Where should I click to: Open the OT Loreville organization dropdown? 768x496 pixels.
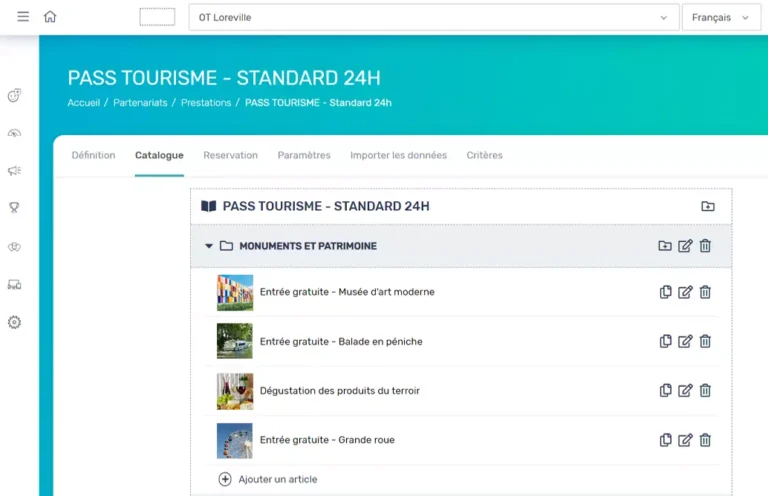click(434, 18)
